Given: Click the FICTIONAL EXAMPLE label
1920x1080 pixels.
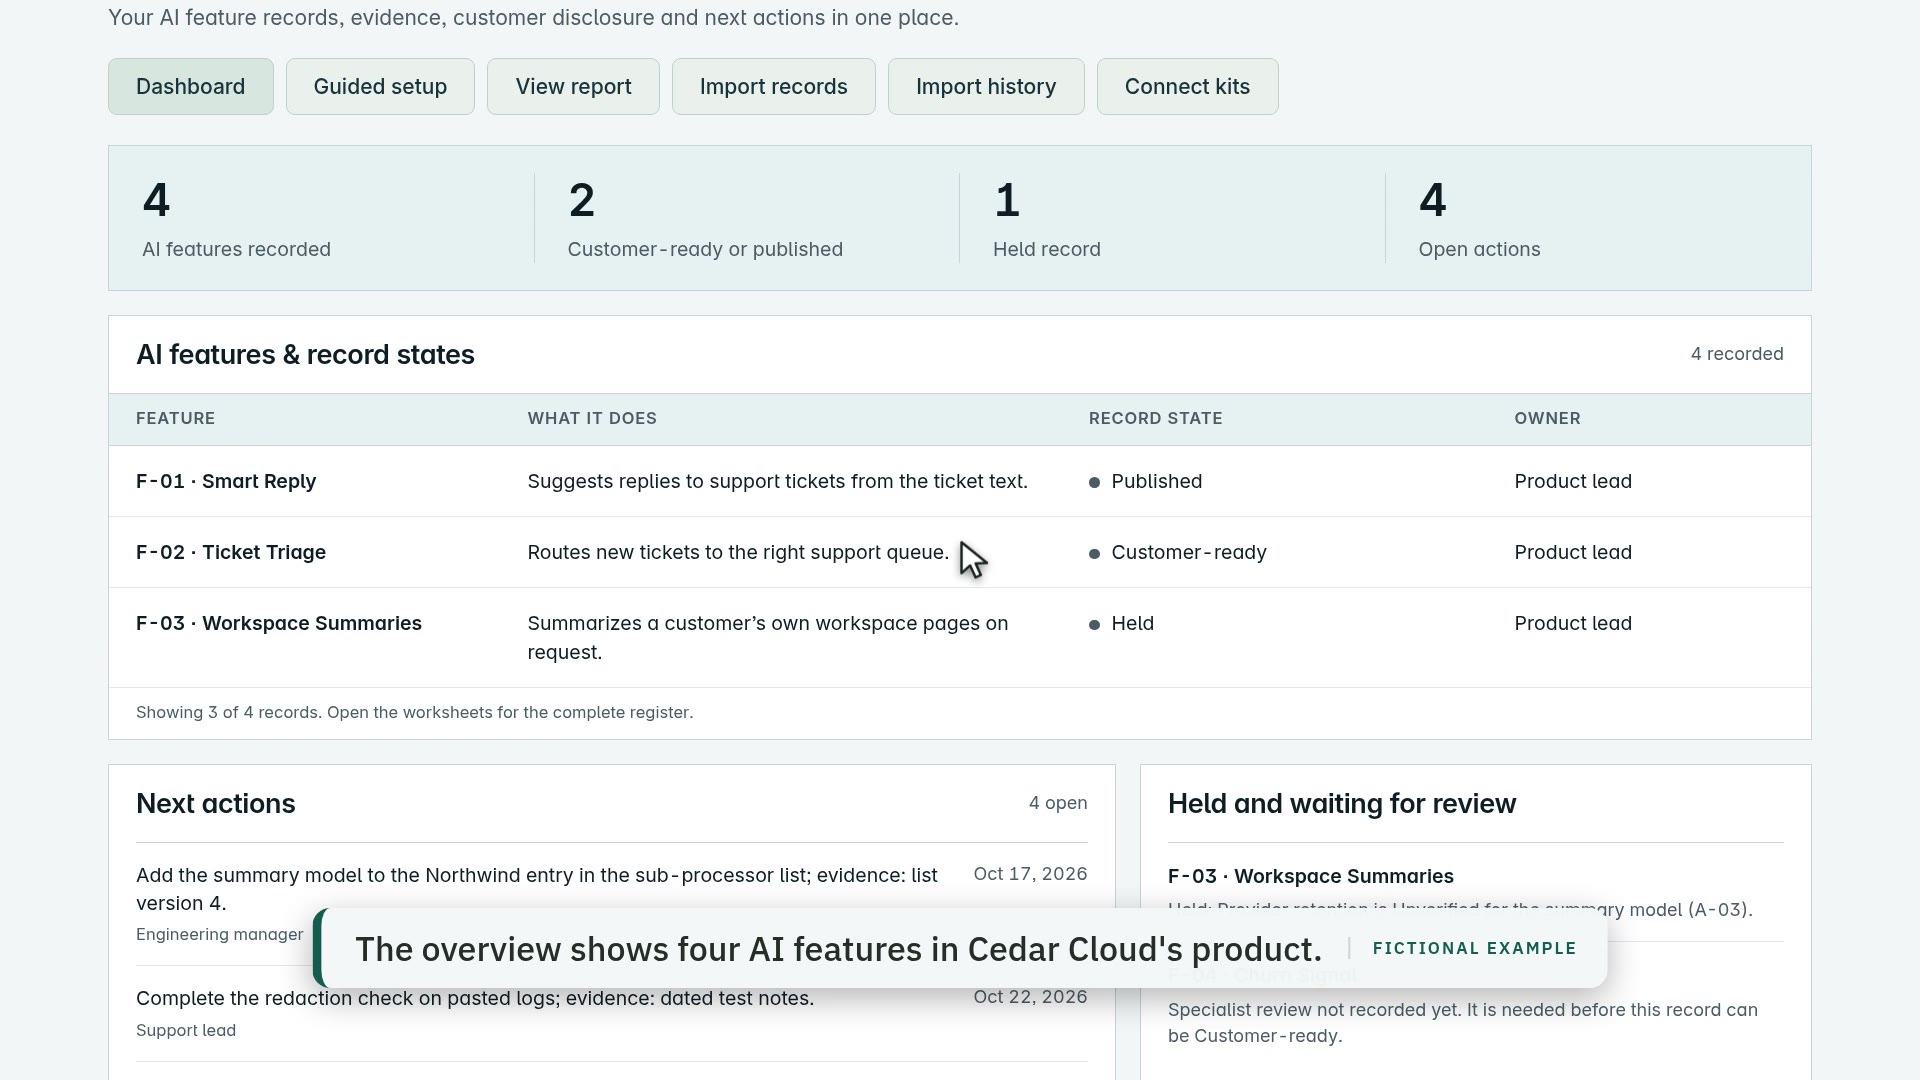Looking at the screenshot, I should pos(1474,948).
